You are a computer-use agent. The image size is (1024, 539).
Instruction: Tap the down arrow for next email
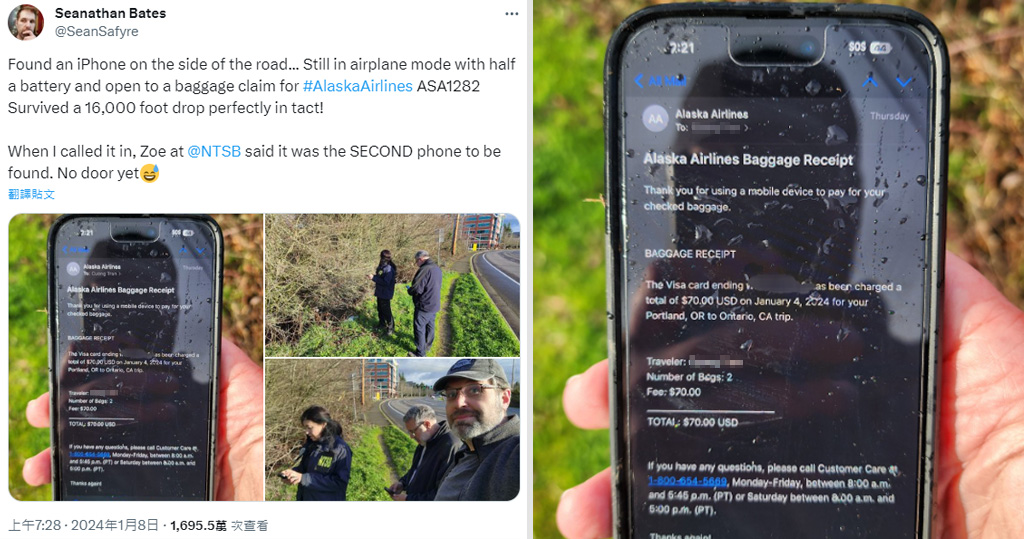click(904, 82)
